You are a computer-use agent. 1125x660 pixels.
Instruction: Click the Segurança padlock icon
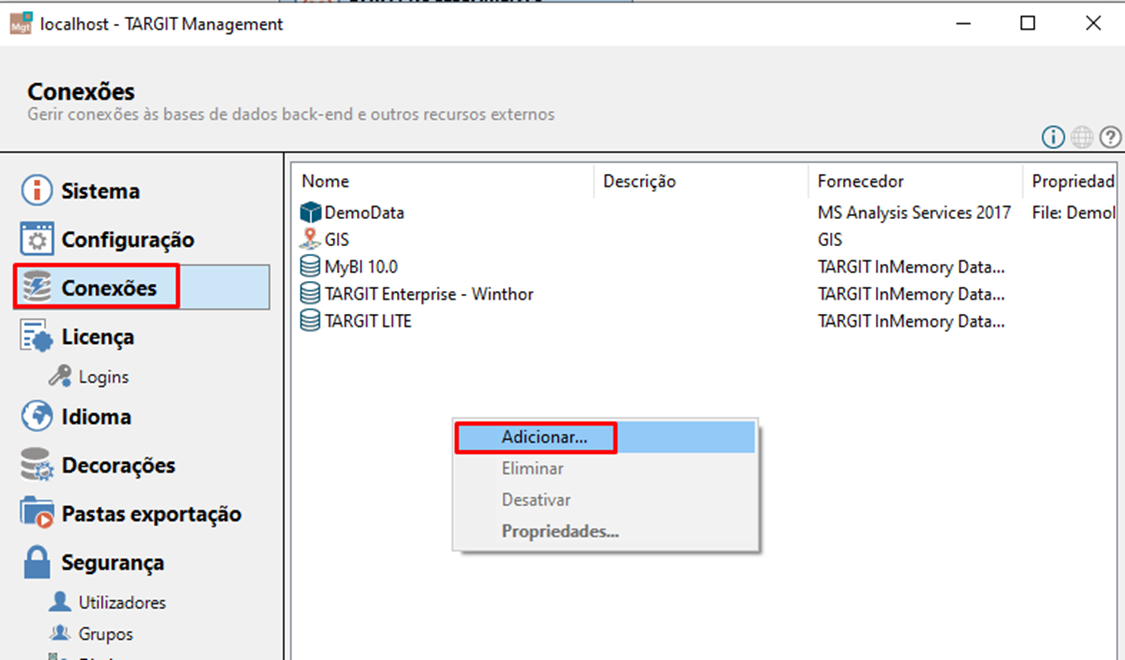[37, 562]
